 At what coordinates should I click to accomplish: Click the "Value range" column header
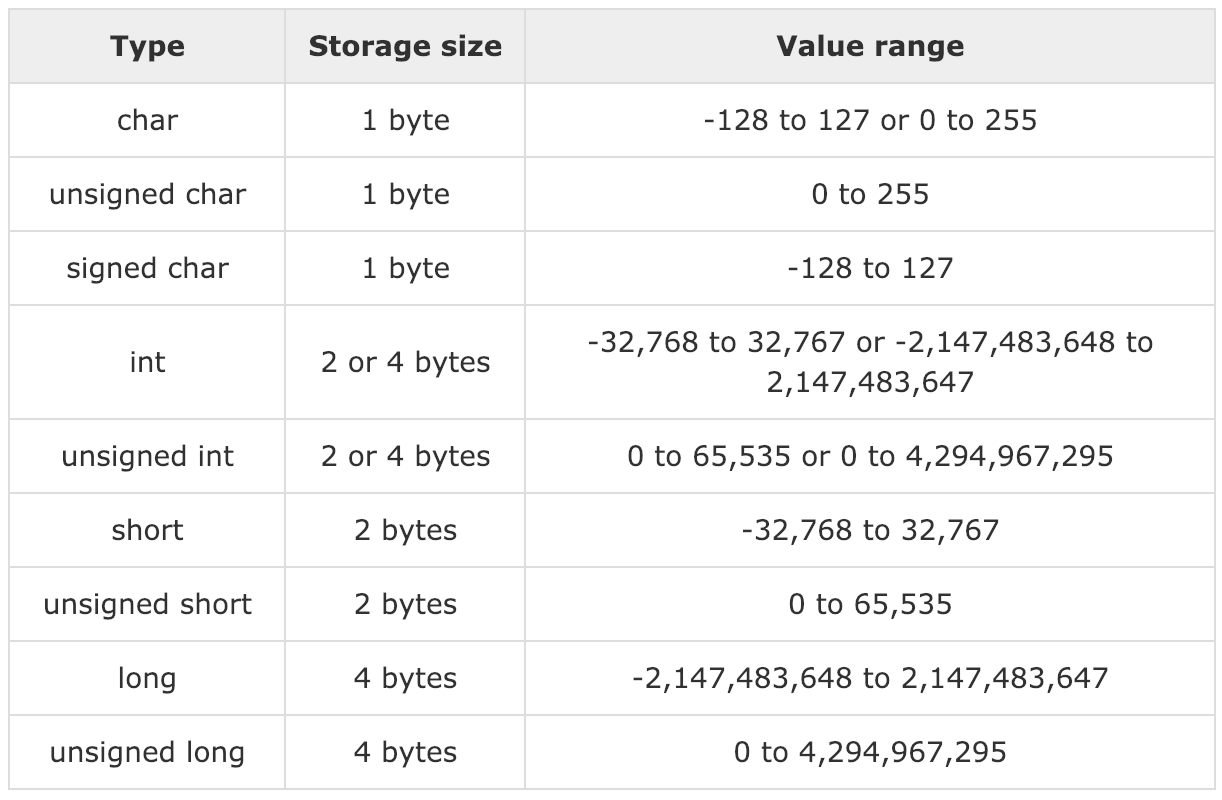tap(870, 46)
